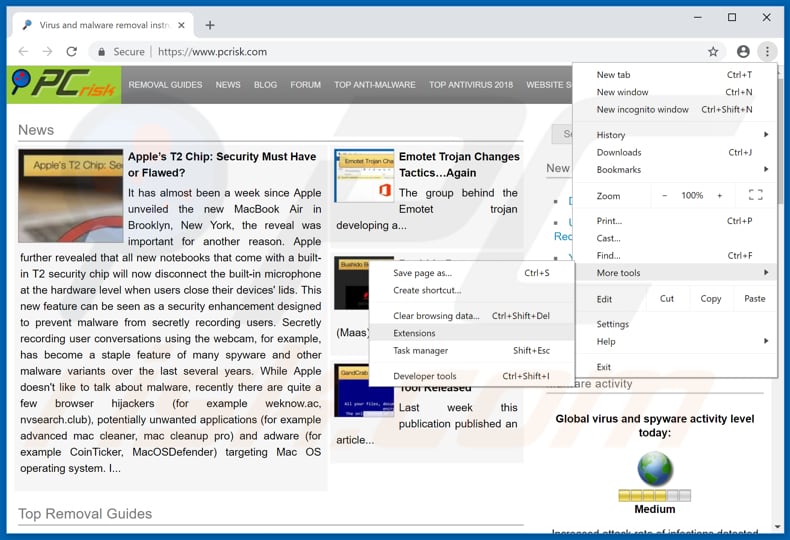Open a new tab with plus button
This screenshot has height=540, width=790.
[210, 24]
